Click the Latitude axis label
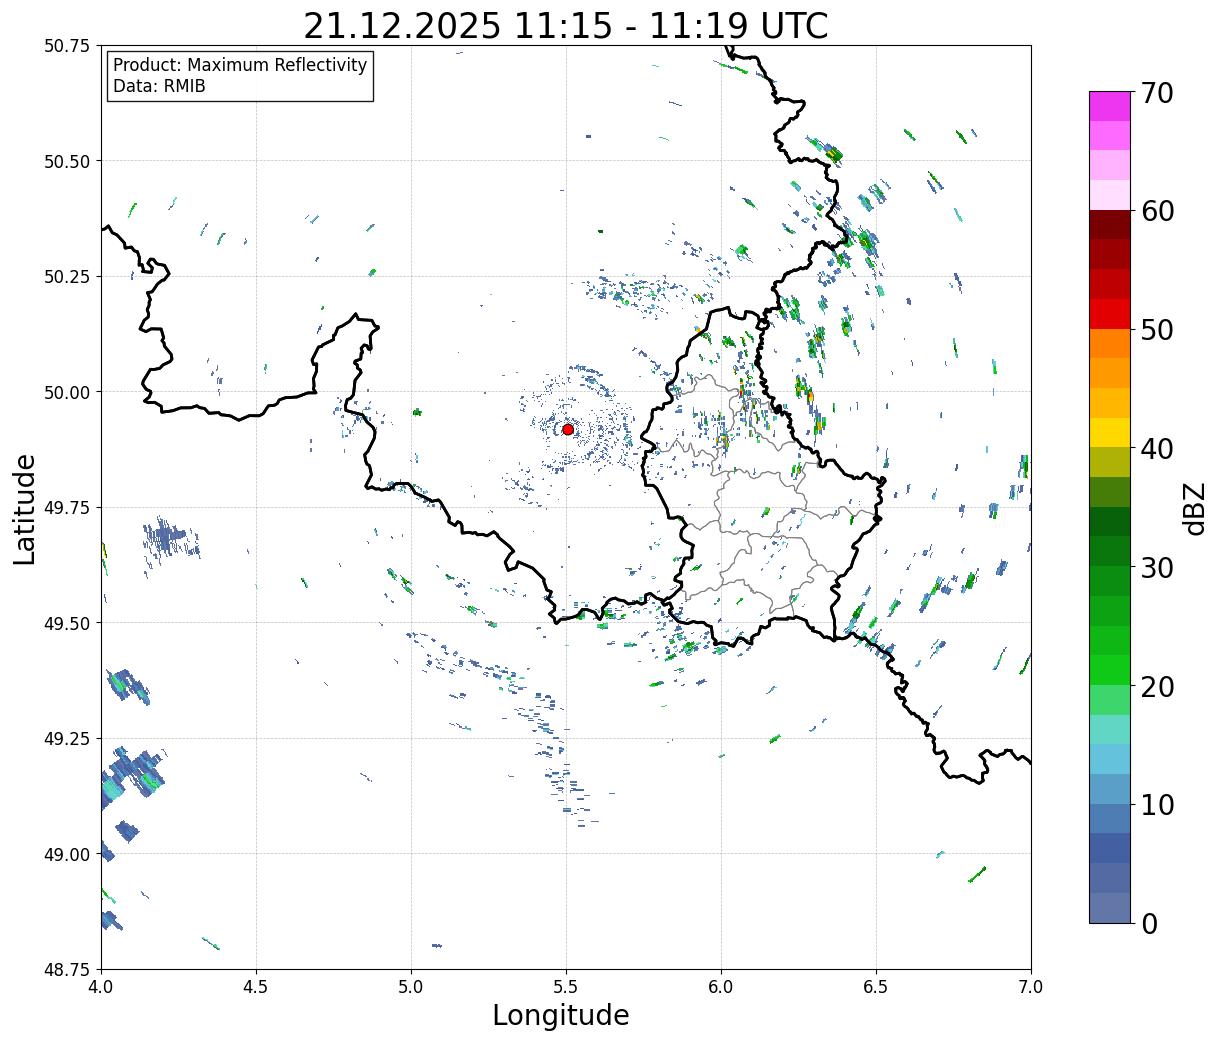Screen dimensions: 1219x1040 (x=25, y=509)
